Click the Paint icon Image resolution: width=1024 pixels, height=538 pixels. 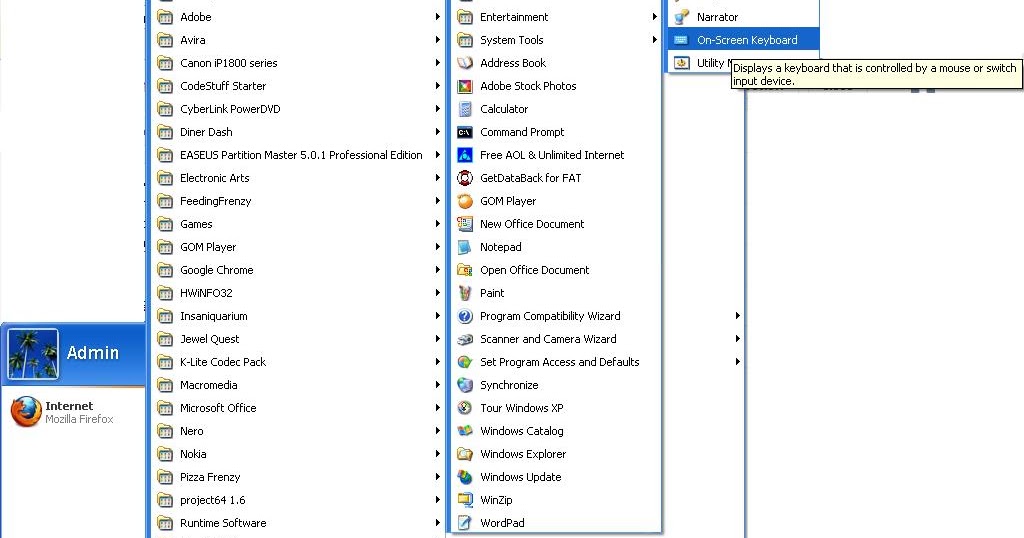pyautogui.click(x=464, y=293)
